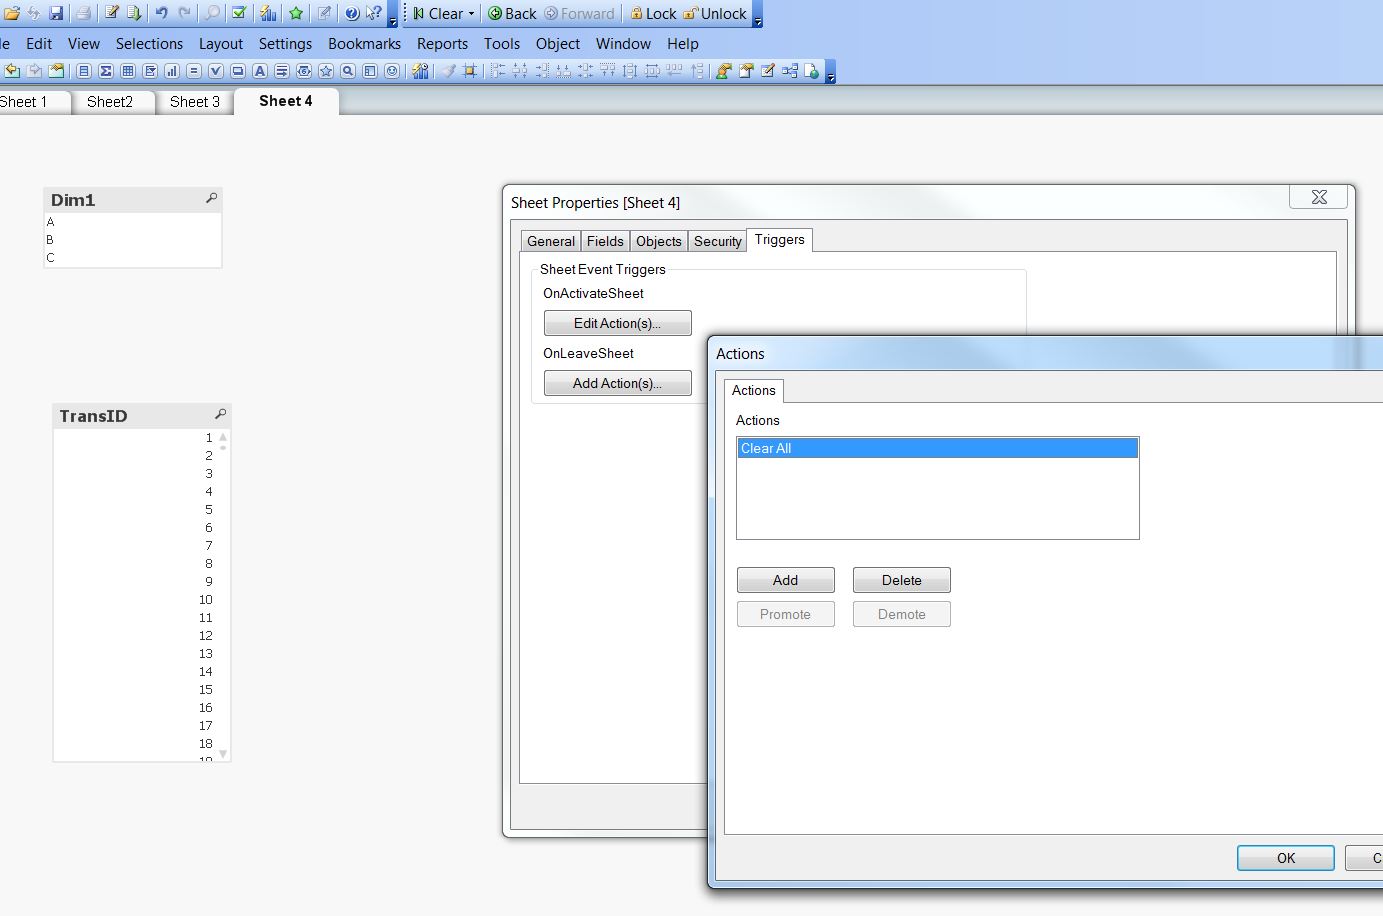Image resolution: width=1383 pixels, height=916 pixels.
Task: Open Quick Chart wizard in design toolbar
Action: click(x=420, y=71)
